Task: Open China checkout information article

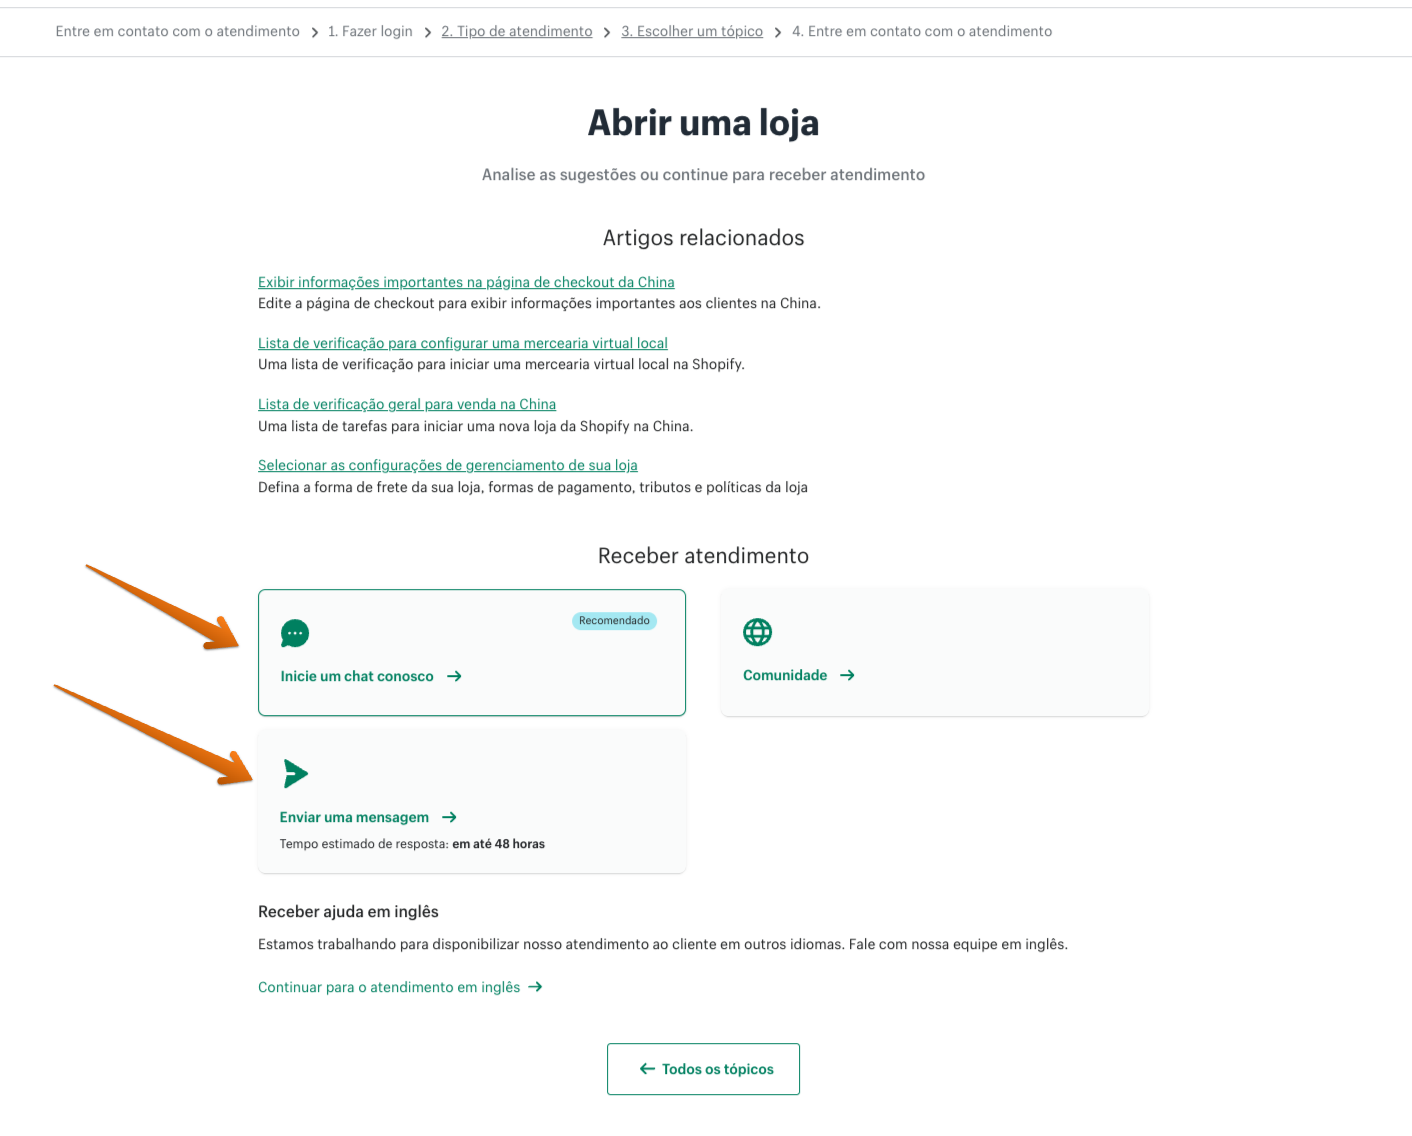Action: pyautogui.click(x=466, y=282)
